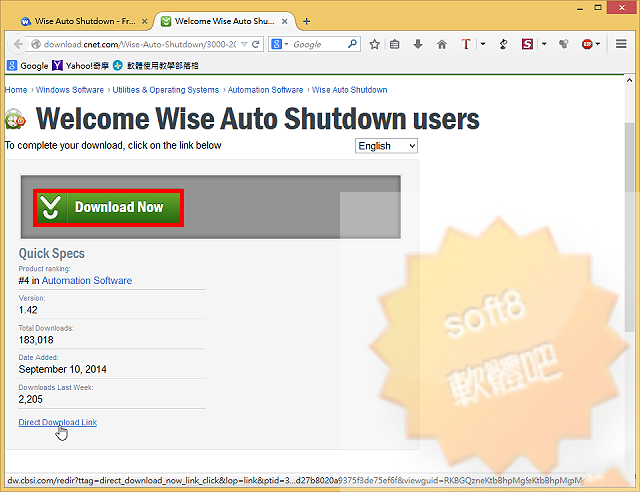The image size is (640, 492).
Task: Open Utilities & Operating Systems breadcrumb
Action: coord(166,90)
